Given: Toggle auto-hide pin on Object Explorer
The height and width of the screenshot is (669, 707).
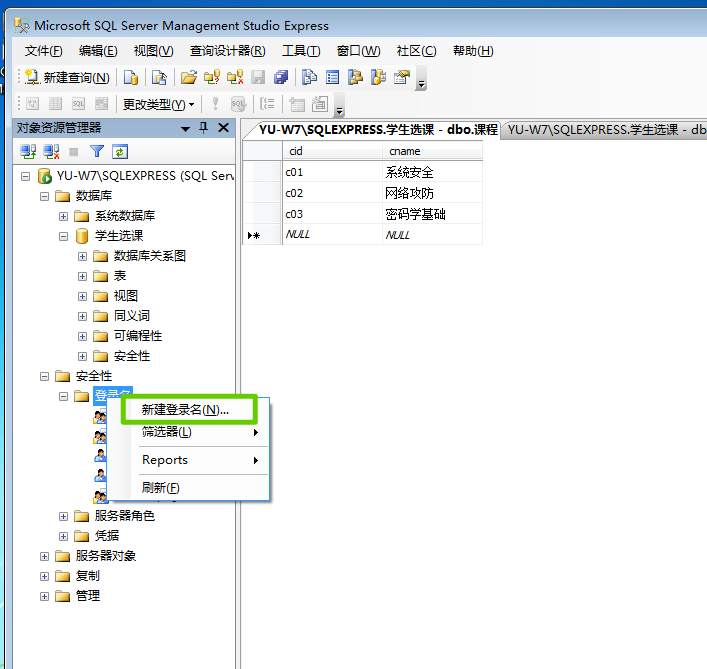Looking at the screenshot, I should click(x=203, y=128).
